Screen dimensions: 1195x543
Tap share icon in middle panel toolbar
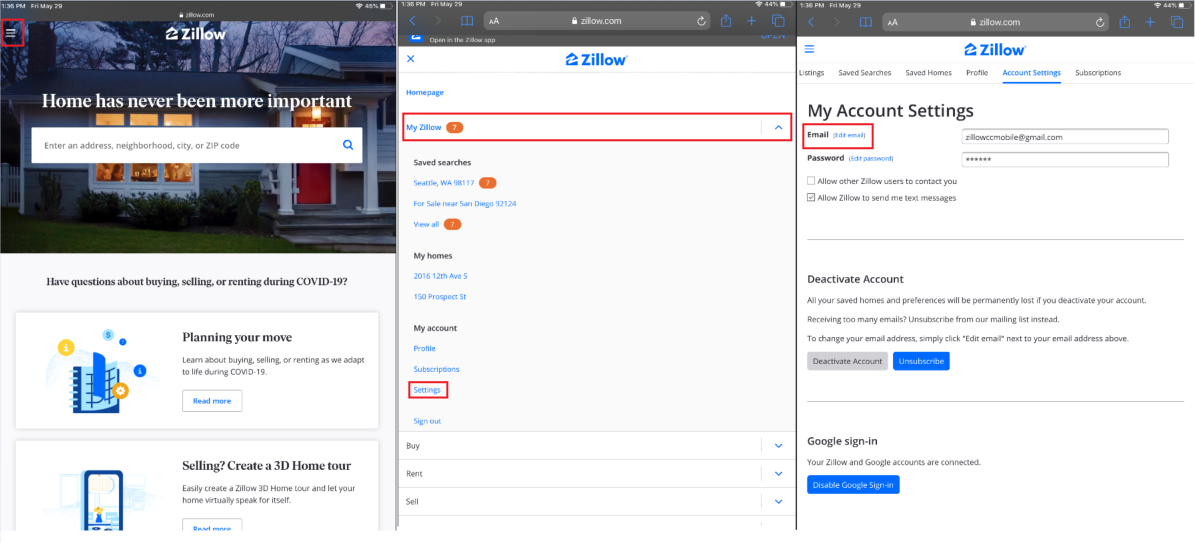726,21
